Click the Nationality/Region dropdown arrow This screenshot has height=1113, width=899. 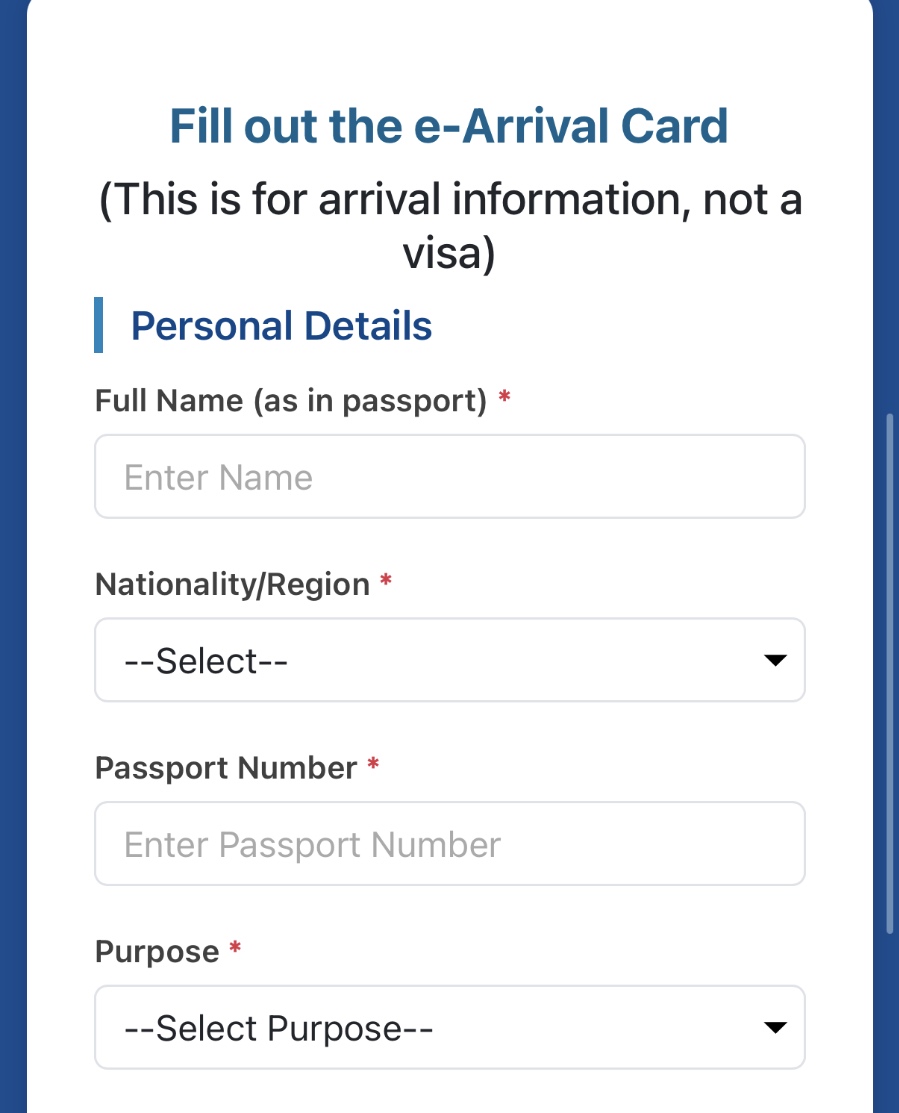[774, 661]
